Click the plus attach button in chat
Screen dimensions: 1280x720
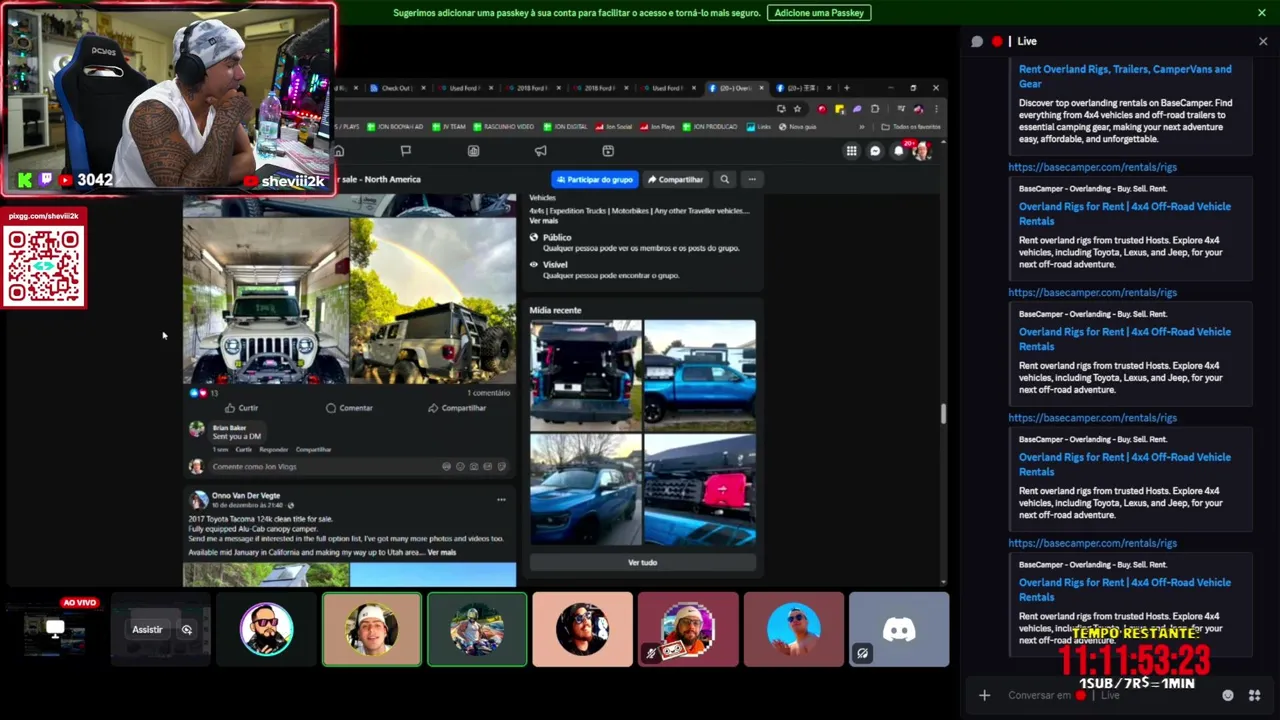pyautogui.click(x=984, y=695)
